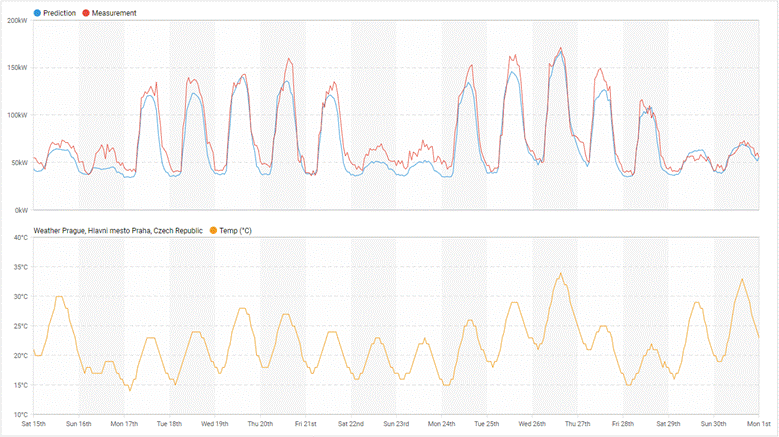
Task: Select the Sun 23rd axis label
Action: pyautogui.click(x=396, y=424)
